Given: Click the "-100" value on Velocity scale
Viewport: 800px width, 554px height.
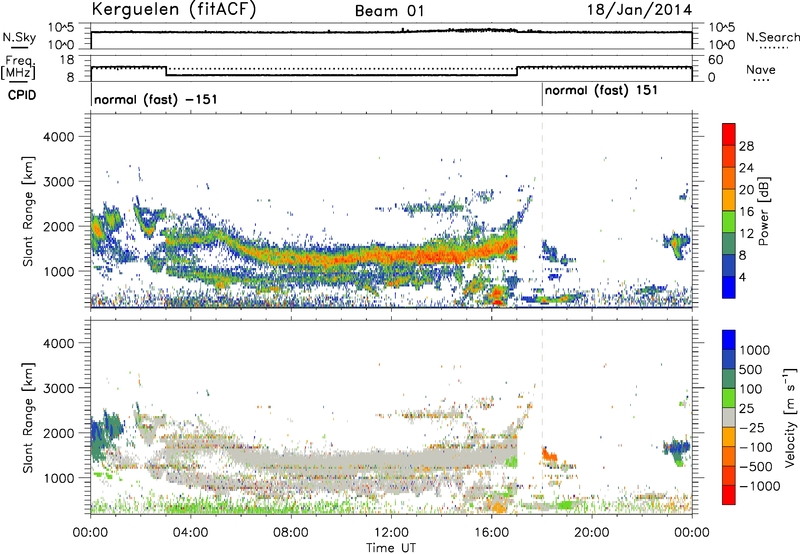Looking at the screenshot, I should coord(756,447).
